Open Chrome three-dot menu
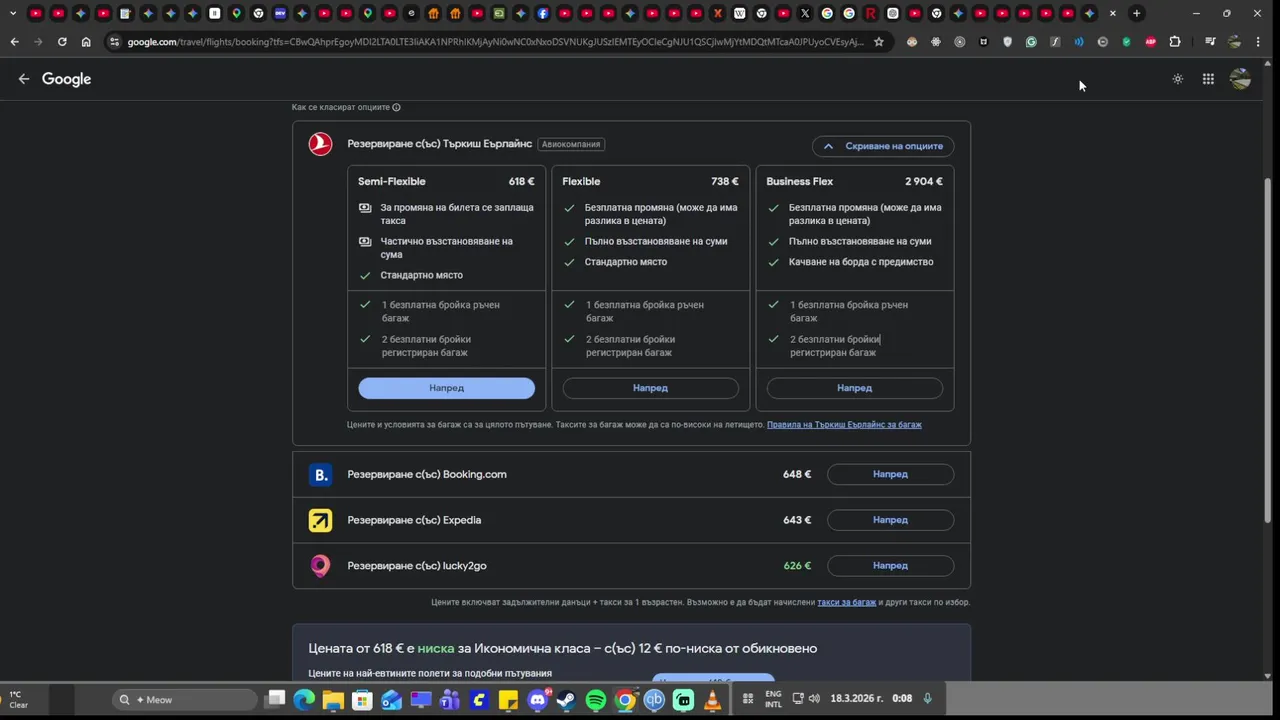The width and height of the screenshot is (1280, 720). tap(1258, 42)
